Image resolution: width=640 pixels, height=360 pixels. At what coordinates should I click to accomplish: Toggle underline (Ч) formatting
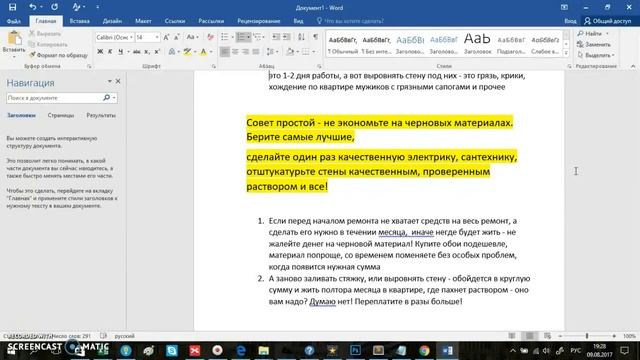120,51
